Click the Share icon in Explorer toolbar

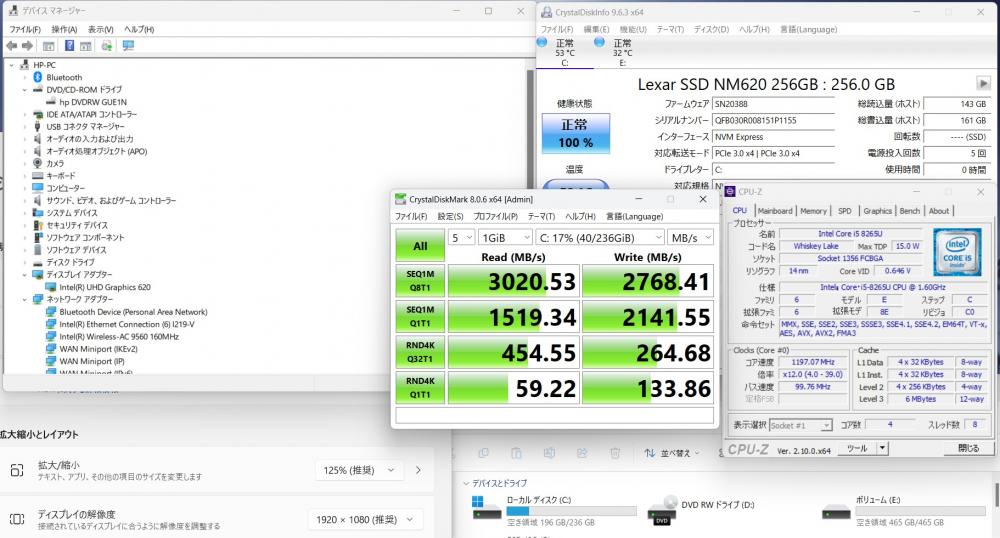pyautogui.click(x=582, y=453)
